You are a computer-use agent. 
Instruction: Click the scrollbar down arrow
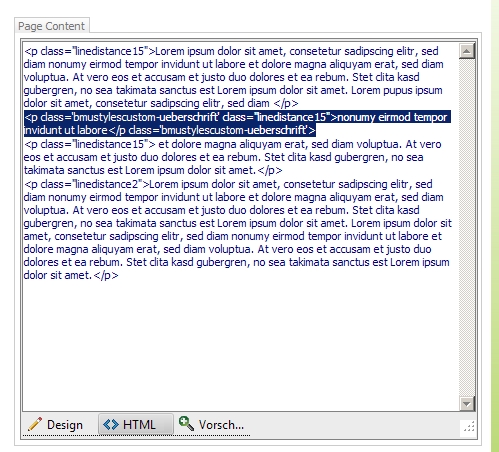467,404
